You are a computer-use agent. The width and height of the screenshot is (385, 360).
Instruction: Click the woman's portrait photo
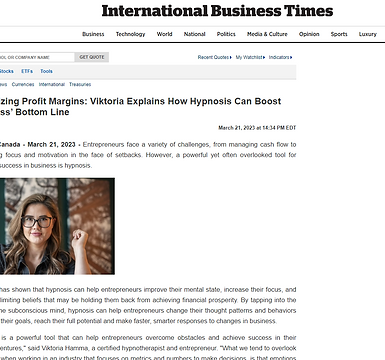(x=57, y=226)
